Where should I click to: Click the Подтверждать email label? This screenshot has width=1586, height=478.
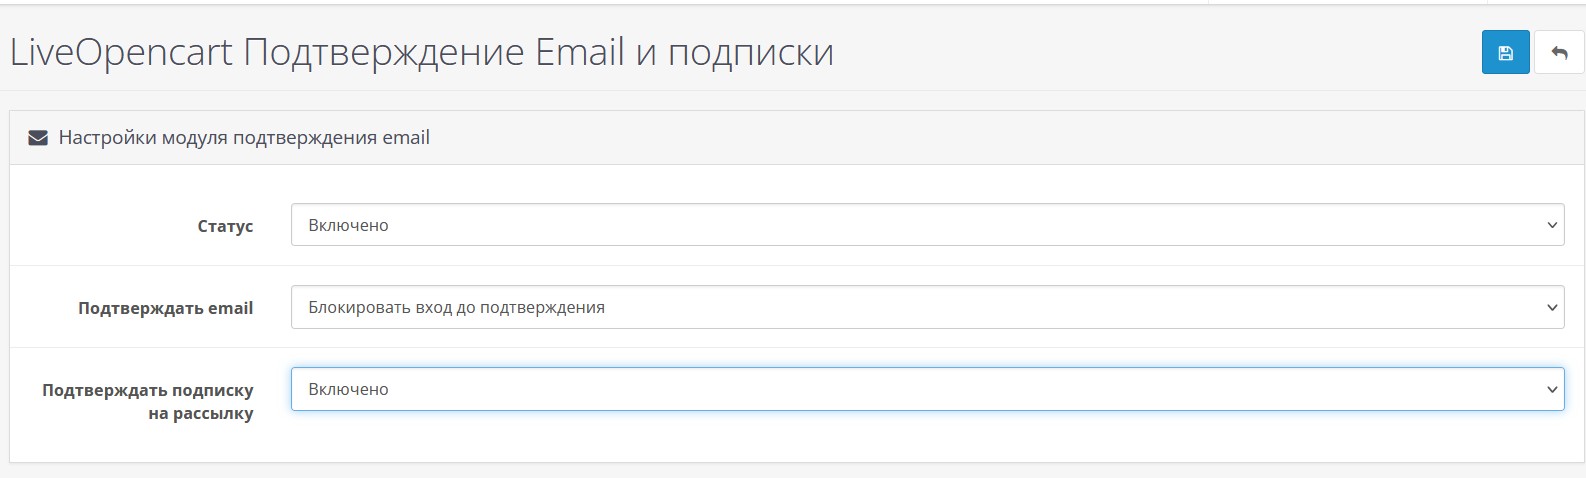166,308
